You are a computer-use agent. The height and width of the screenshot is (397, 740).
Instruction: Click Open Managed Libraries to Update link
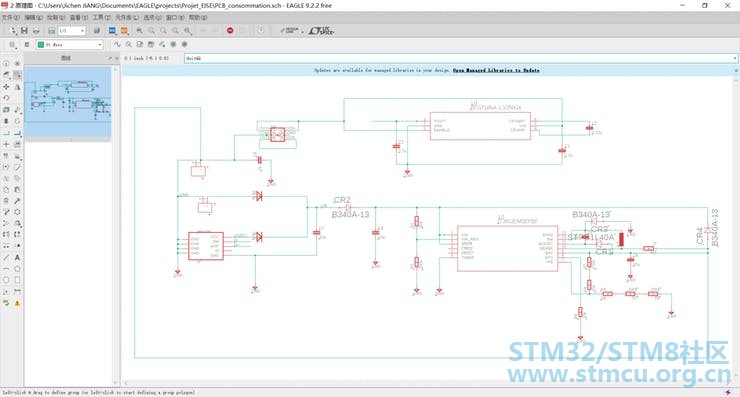point(496,70)
